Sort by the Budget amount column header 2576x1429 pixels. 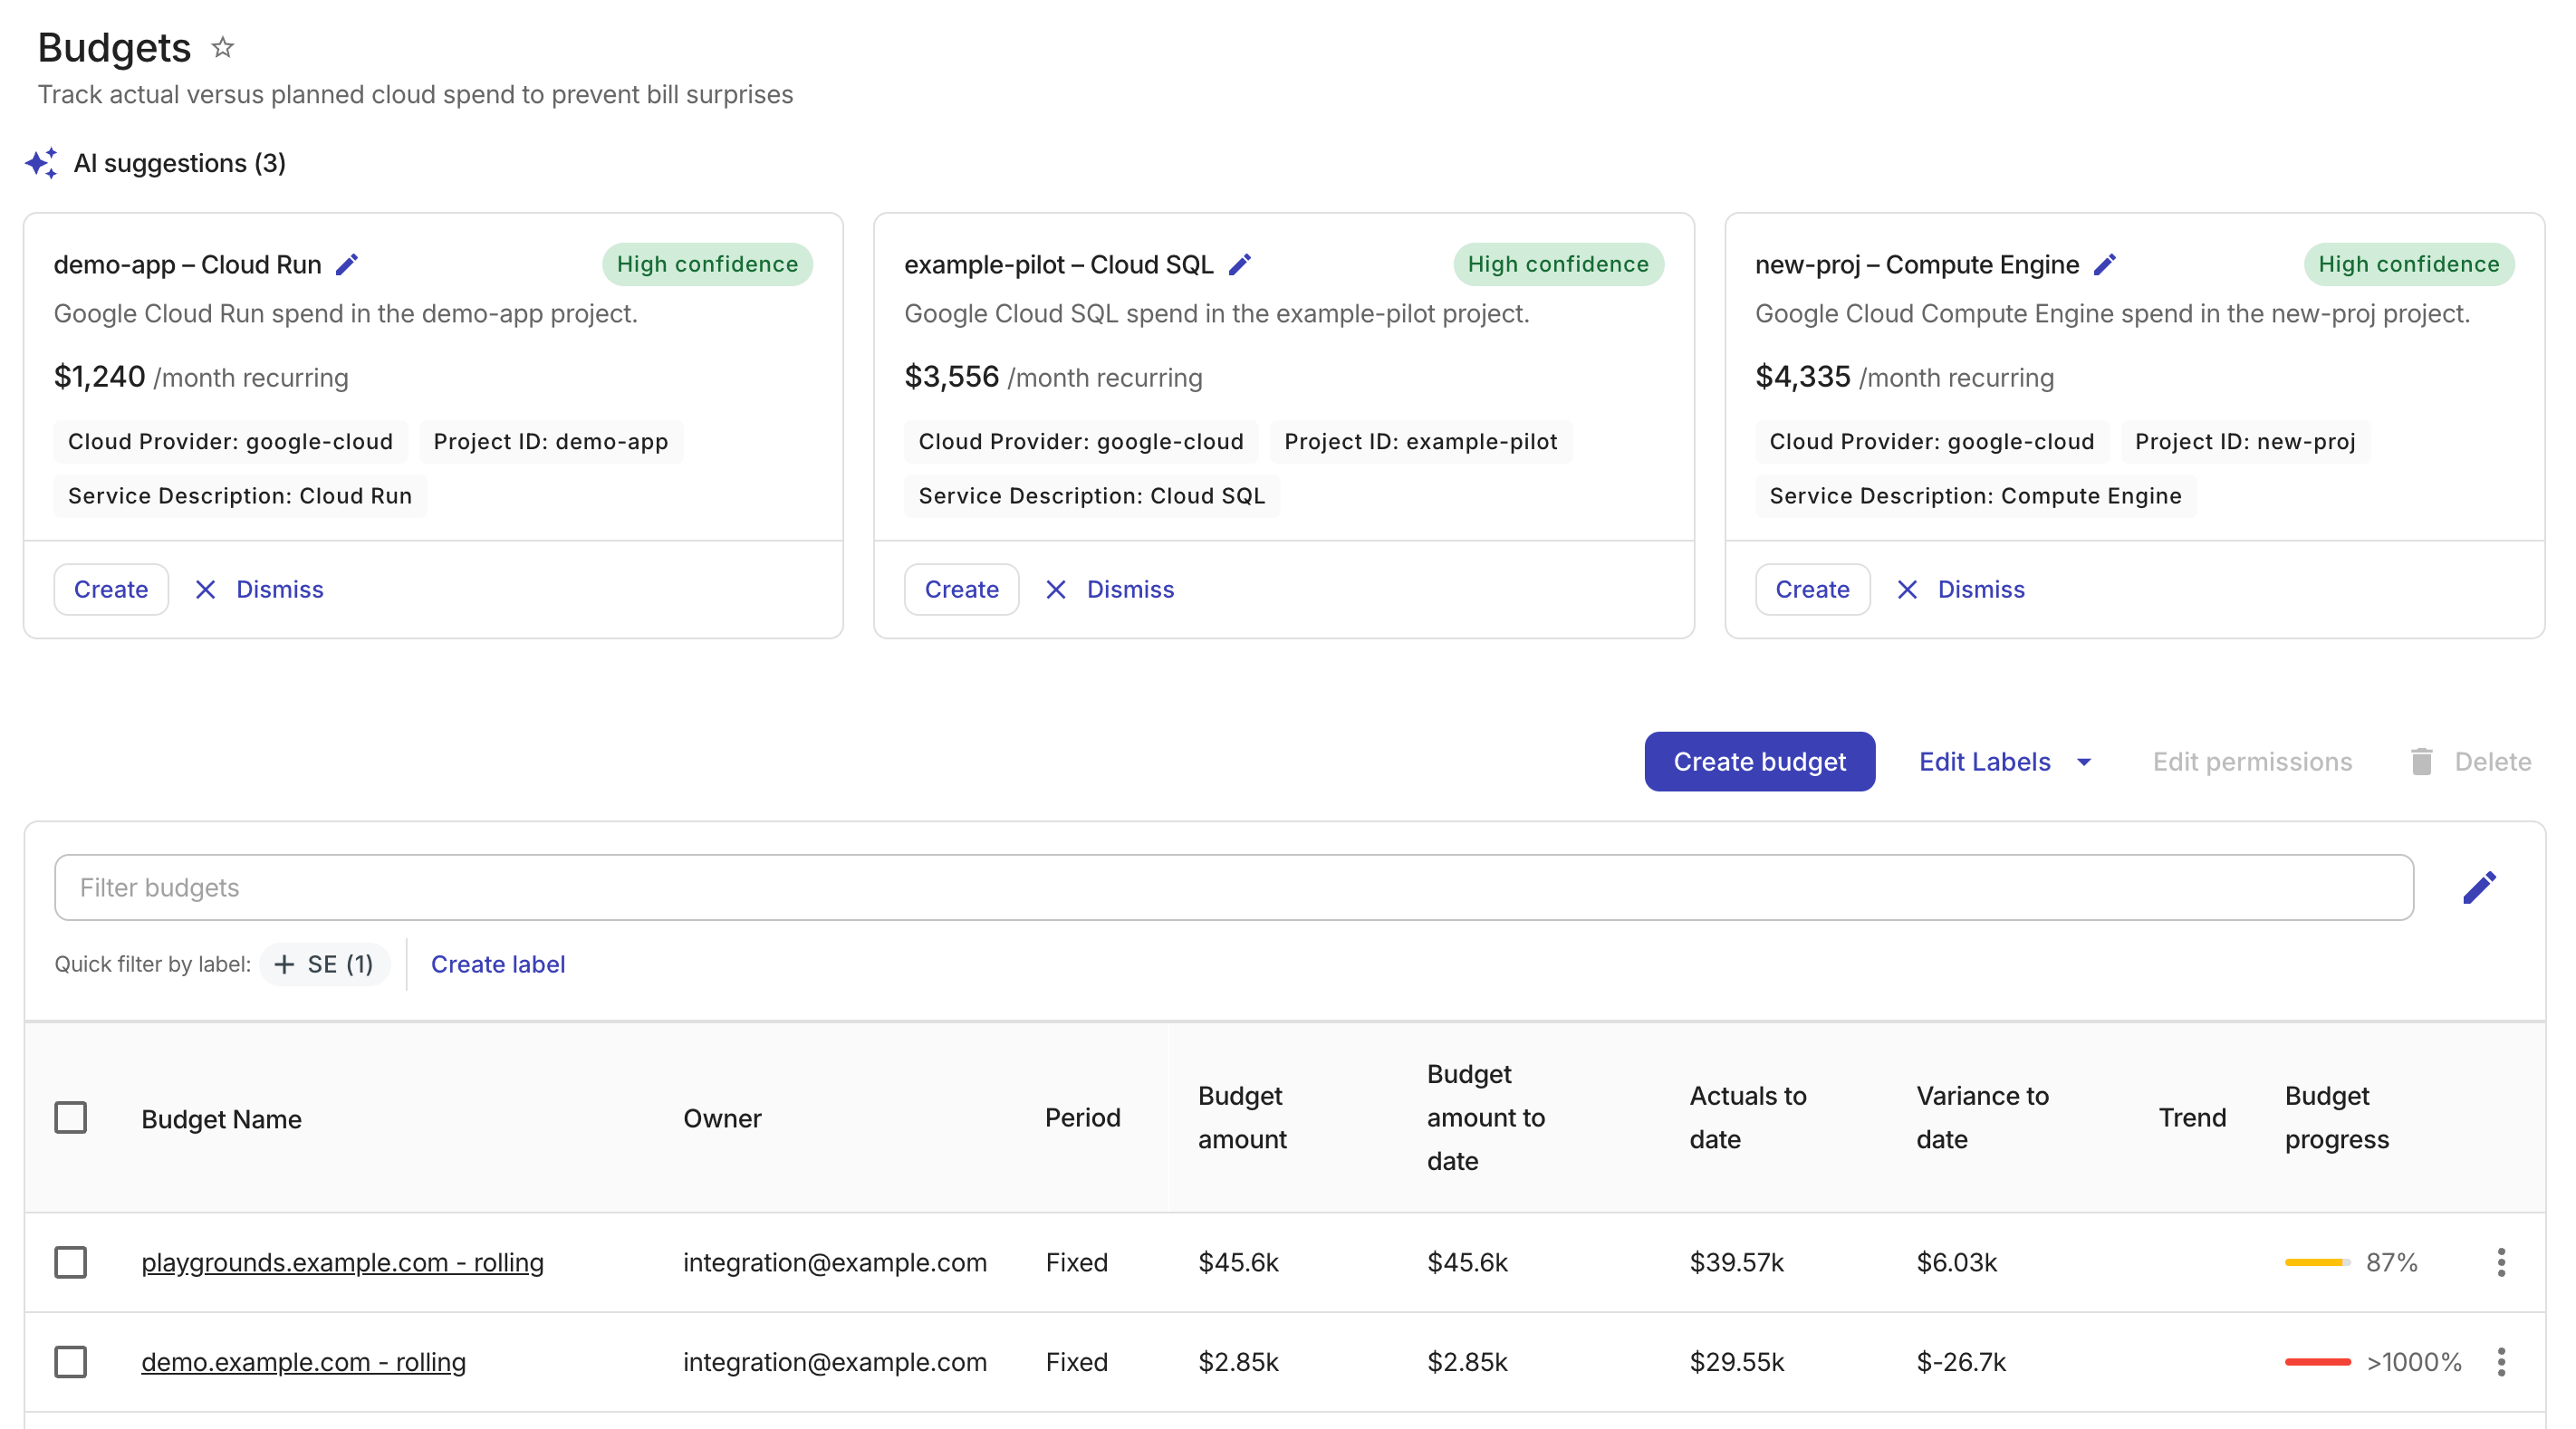click(x=1242, y=1118)
